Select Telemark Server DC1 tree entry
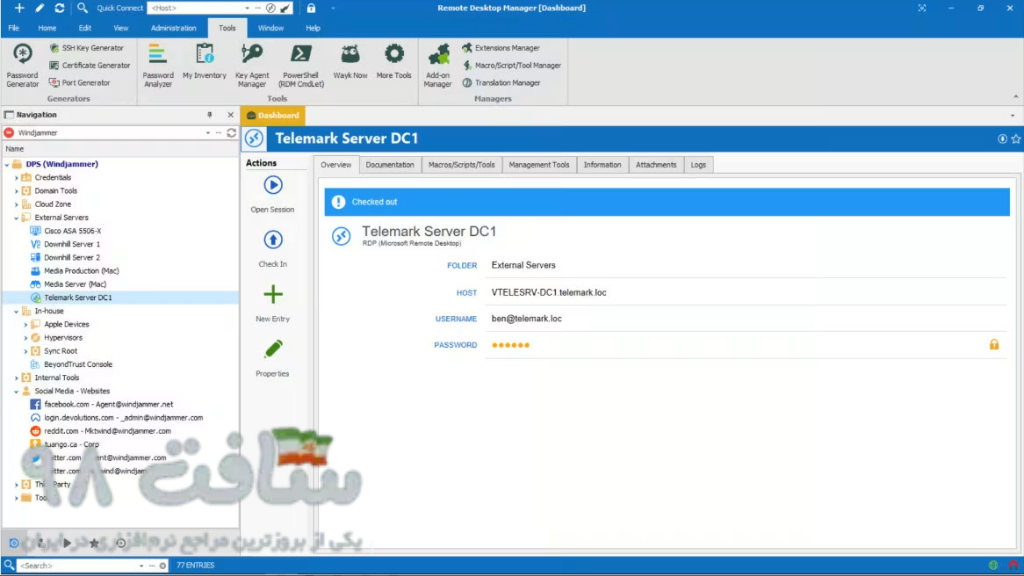Image resolution: width=1024 pixels, height=576 pixels. click(78, 298)
